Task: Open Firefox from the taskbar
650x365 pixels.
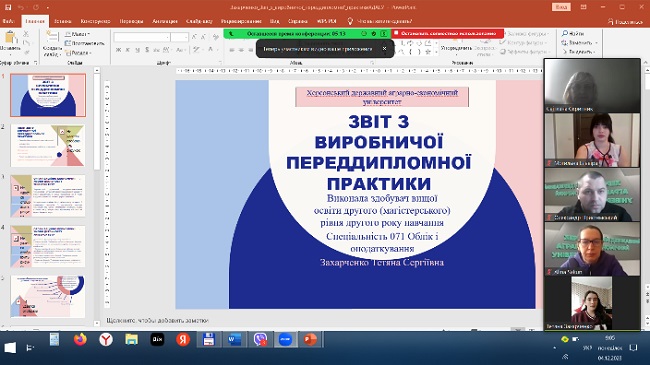Action: (80, 340)
